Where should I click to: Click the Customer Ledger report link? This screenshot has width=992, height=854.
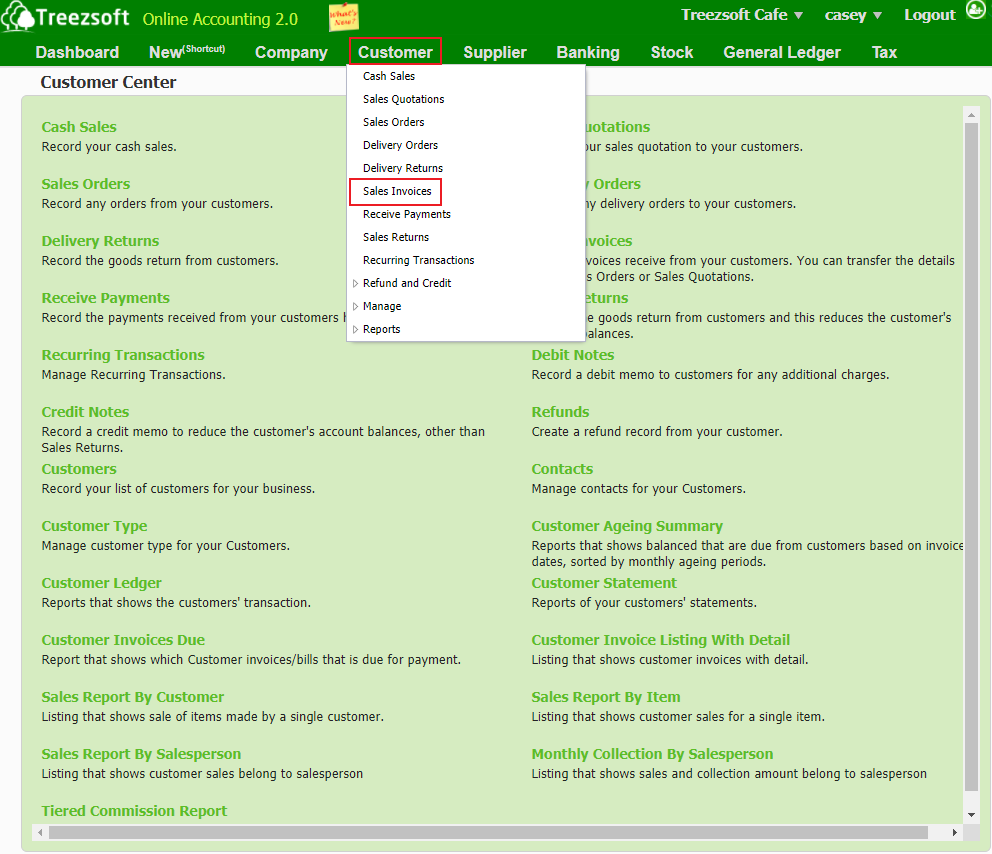(x=101, y=583)
